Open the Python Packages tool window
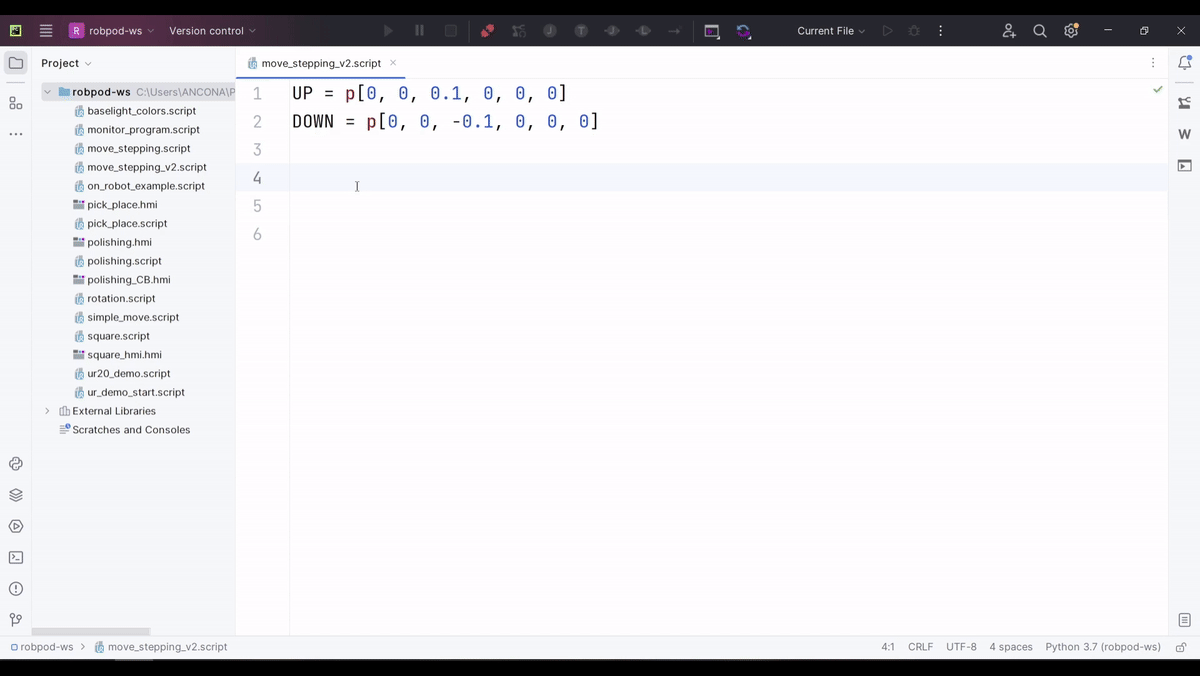The height and width of the screenshot is (676, 1200). point(16,495)
